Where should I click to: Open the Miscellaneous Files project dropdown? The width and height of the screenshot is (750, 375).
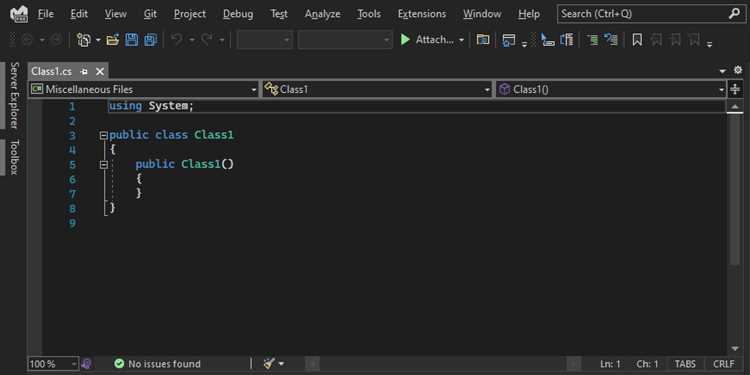(143, 89)
